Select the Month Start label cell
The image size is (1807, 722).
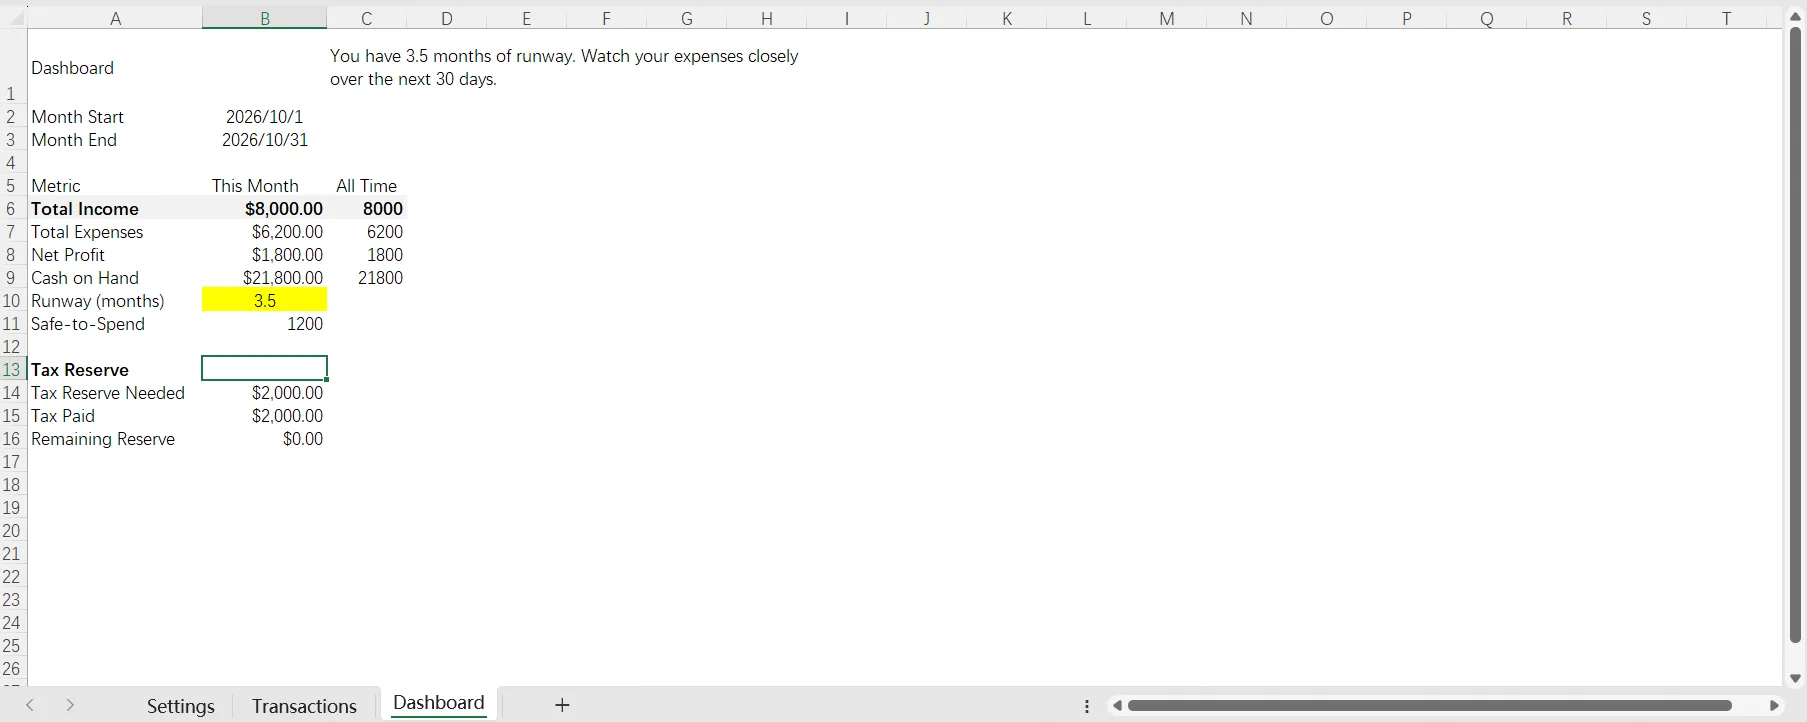point(115,117)
